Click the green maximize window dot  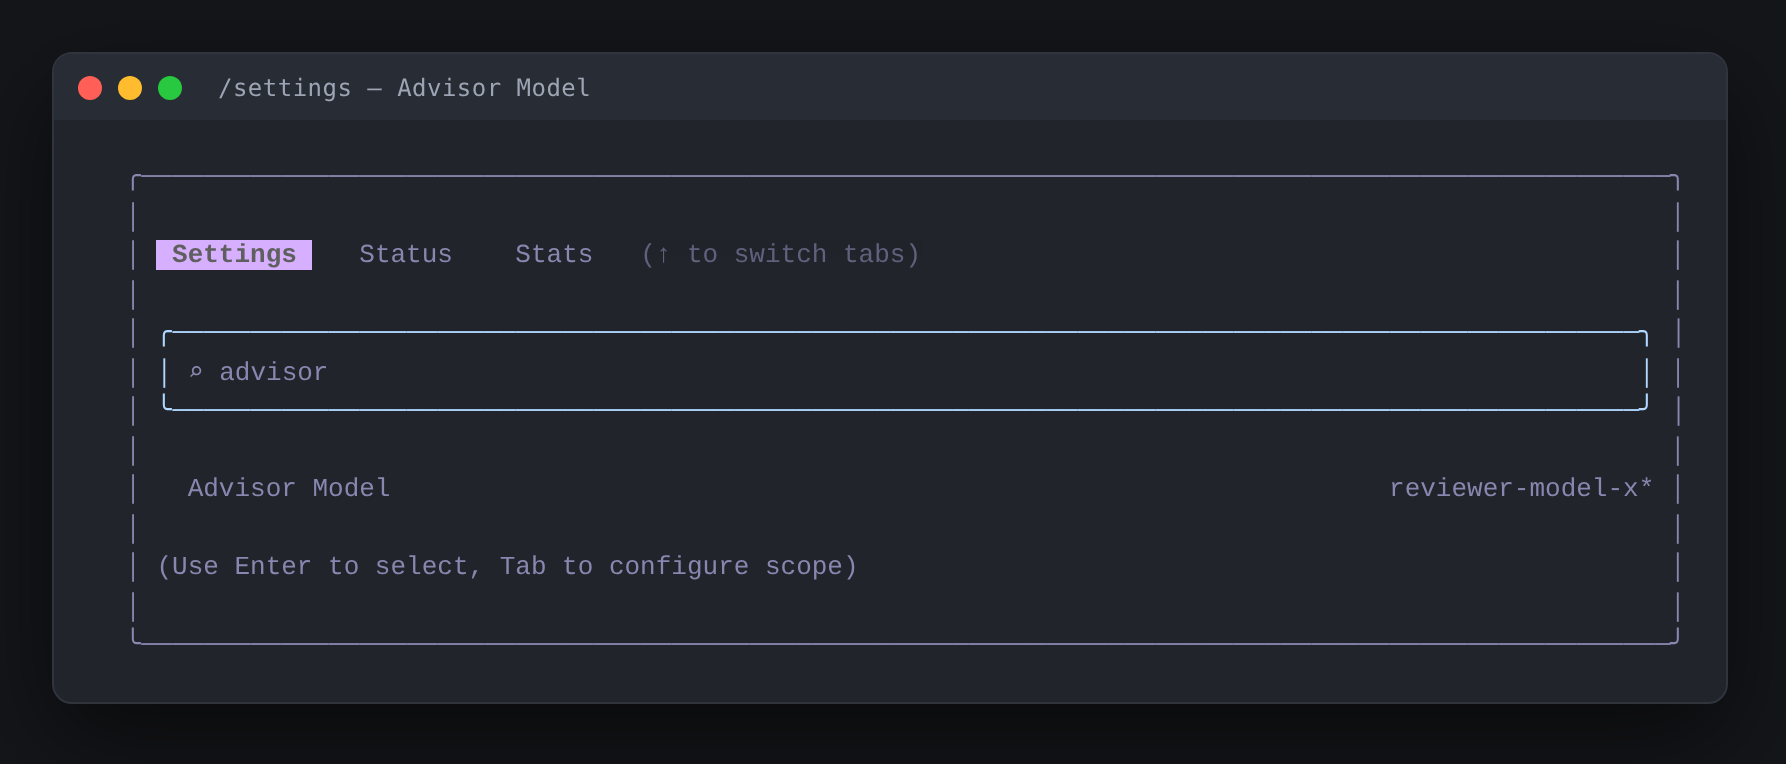(170, 88)
